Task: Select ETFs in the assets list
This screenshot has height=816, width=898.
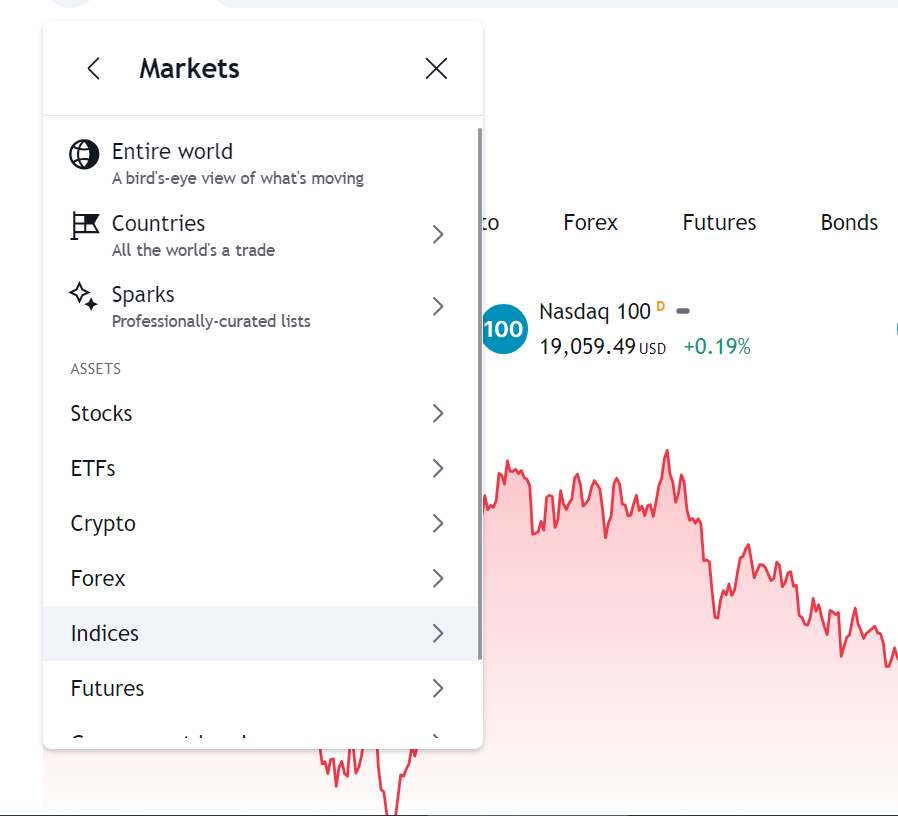Action: (x=260, y=468)
